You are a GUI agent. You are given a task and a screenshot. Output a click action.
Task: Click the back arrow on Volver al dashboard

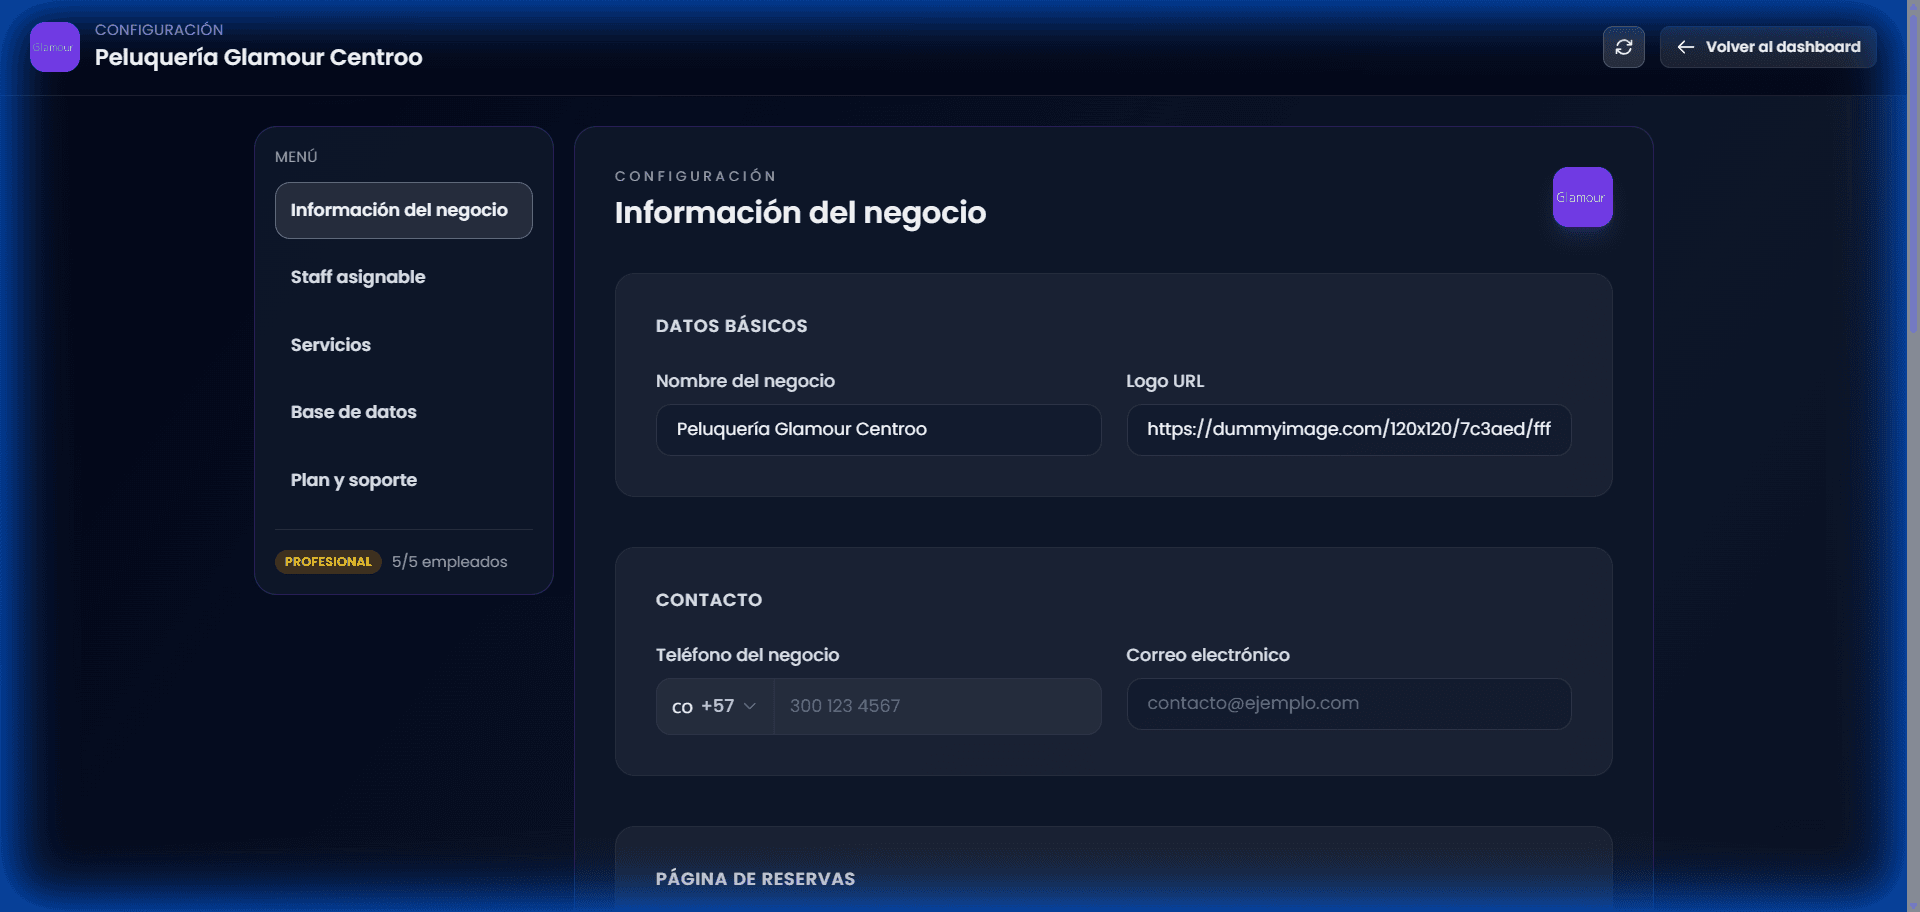[x=1686, y=46]
